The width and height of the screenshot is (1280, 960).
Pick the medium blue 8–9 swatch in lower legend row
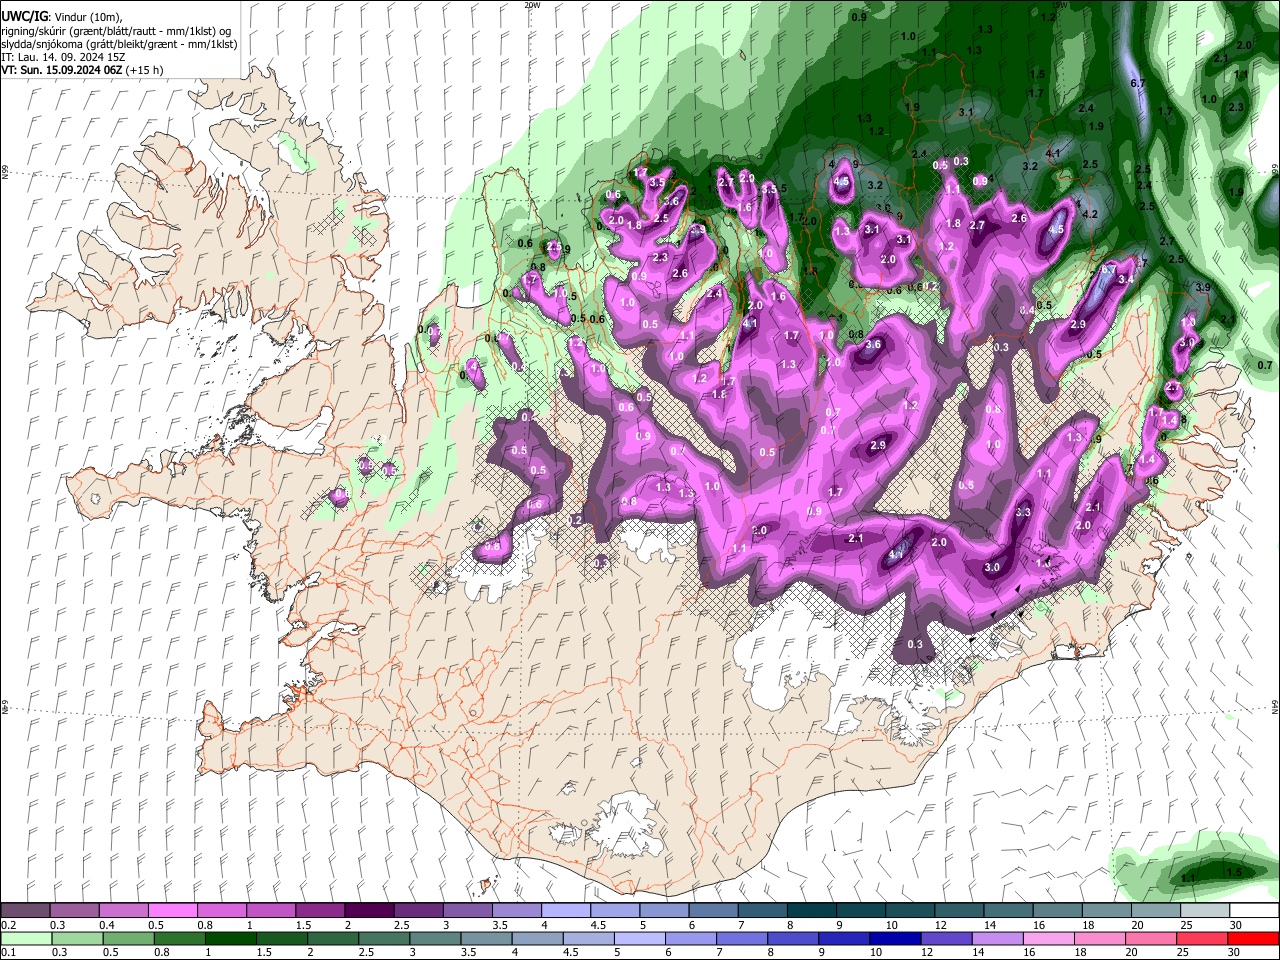point(793,938)
